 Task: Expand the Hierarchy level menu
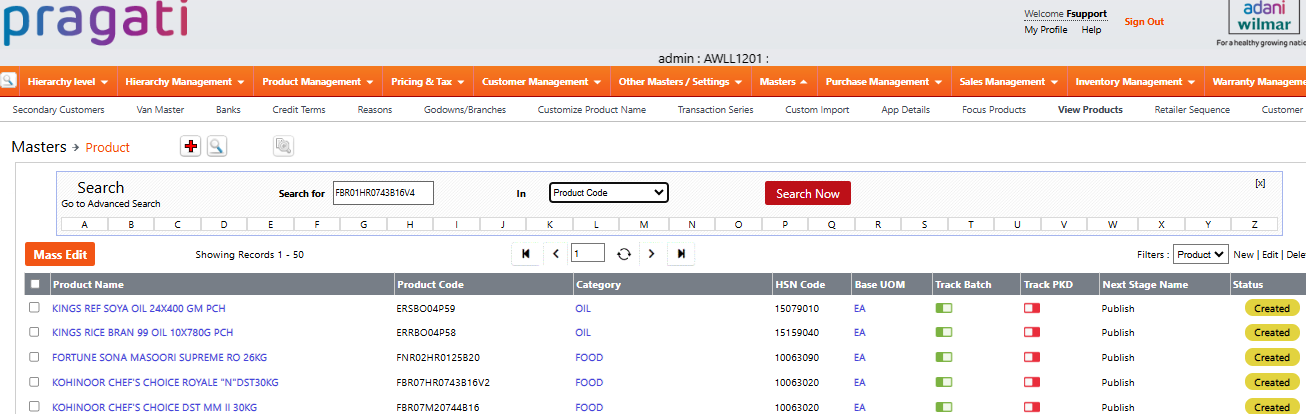[67, 81]
